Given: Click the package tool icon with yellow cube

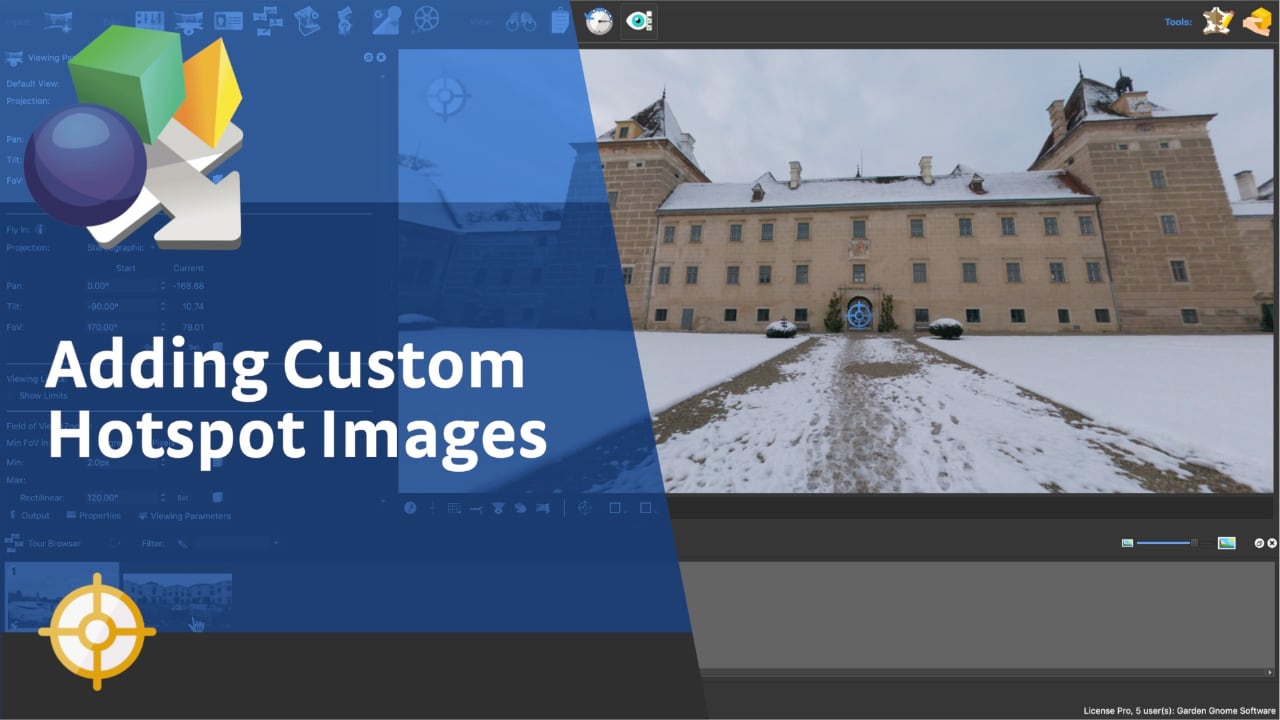Looking at the screenshot, I should (x=1256, y=21).
